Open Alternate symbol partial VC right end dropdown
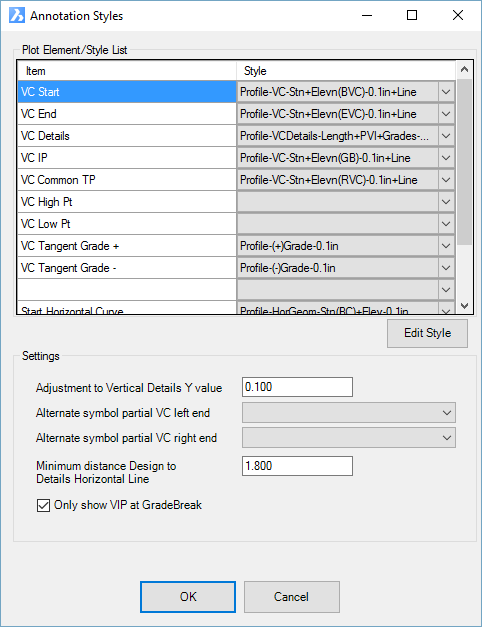The height and width of the screenshot is (627, 482). tap(348, 438)
